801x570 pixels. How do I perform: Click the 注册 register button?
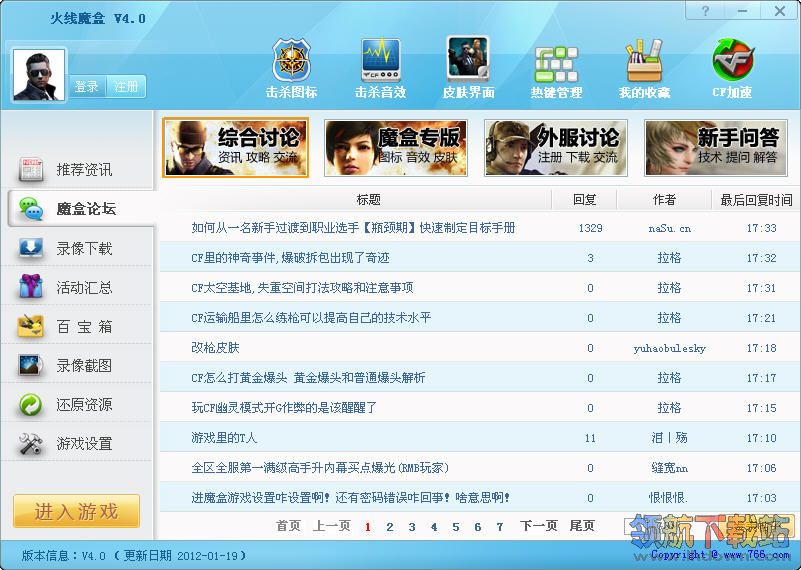pos(126,86)
